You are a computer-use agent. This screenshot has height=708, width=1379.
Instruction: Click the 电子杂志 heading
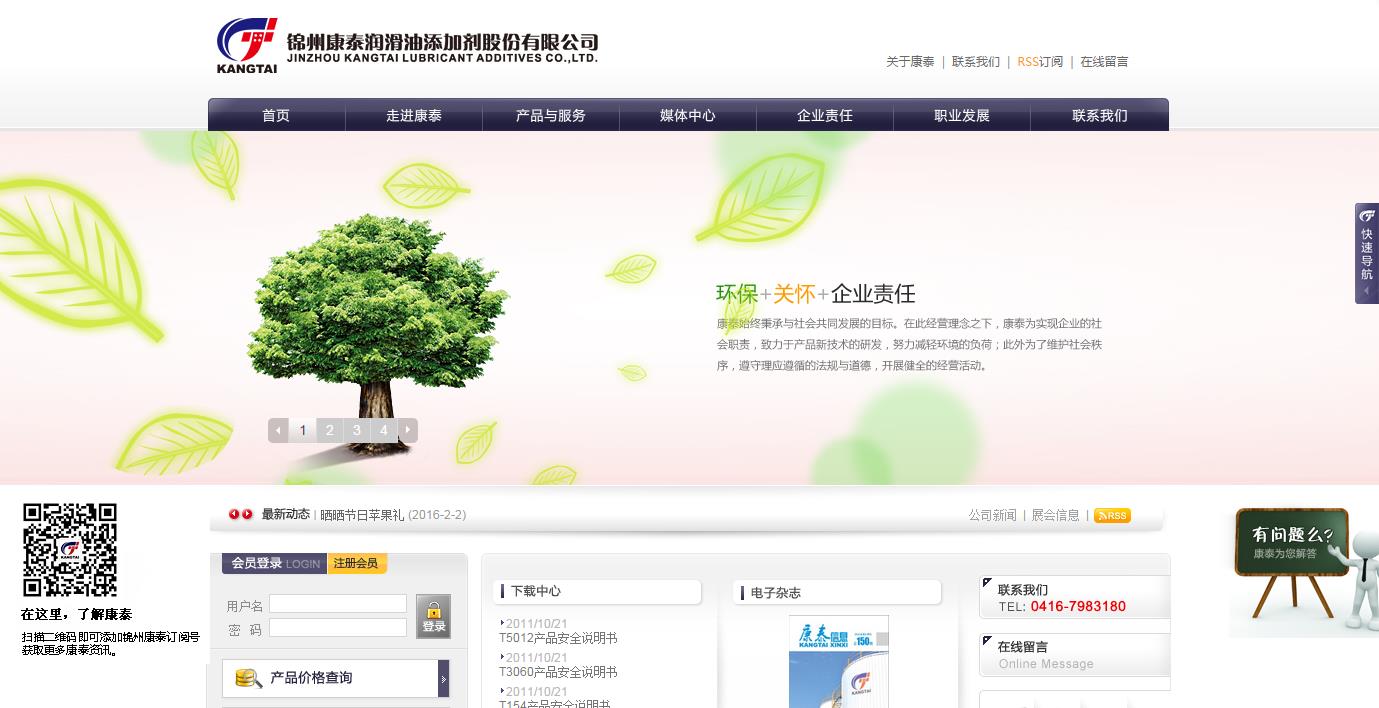click(776, 593)
